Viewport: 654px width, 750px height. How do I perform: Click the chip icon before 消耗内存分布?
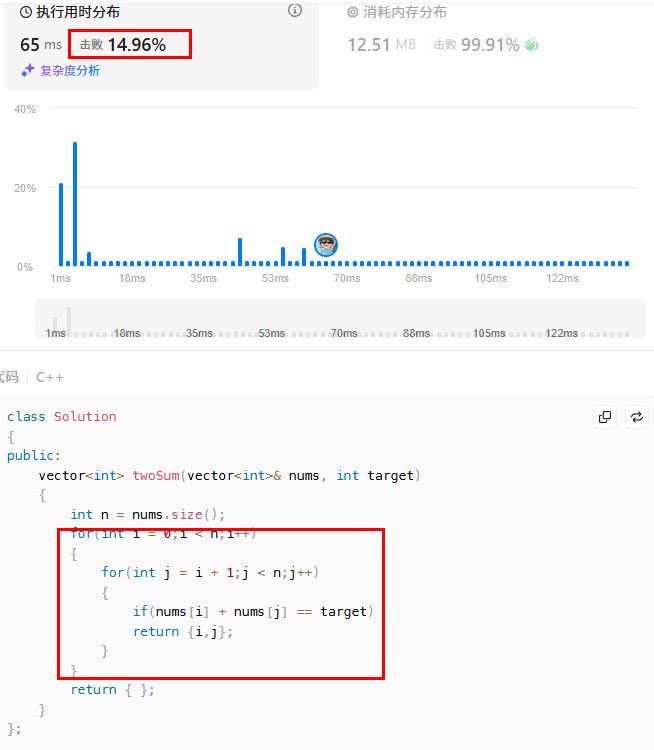pyautogui.click(x=352, y=12)
